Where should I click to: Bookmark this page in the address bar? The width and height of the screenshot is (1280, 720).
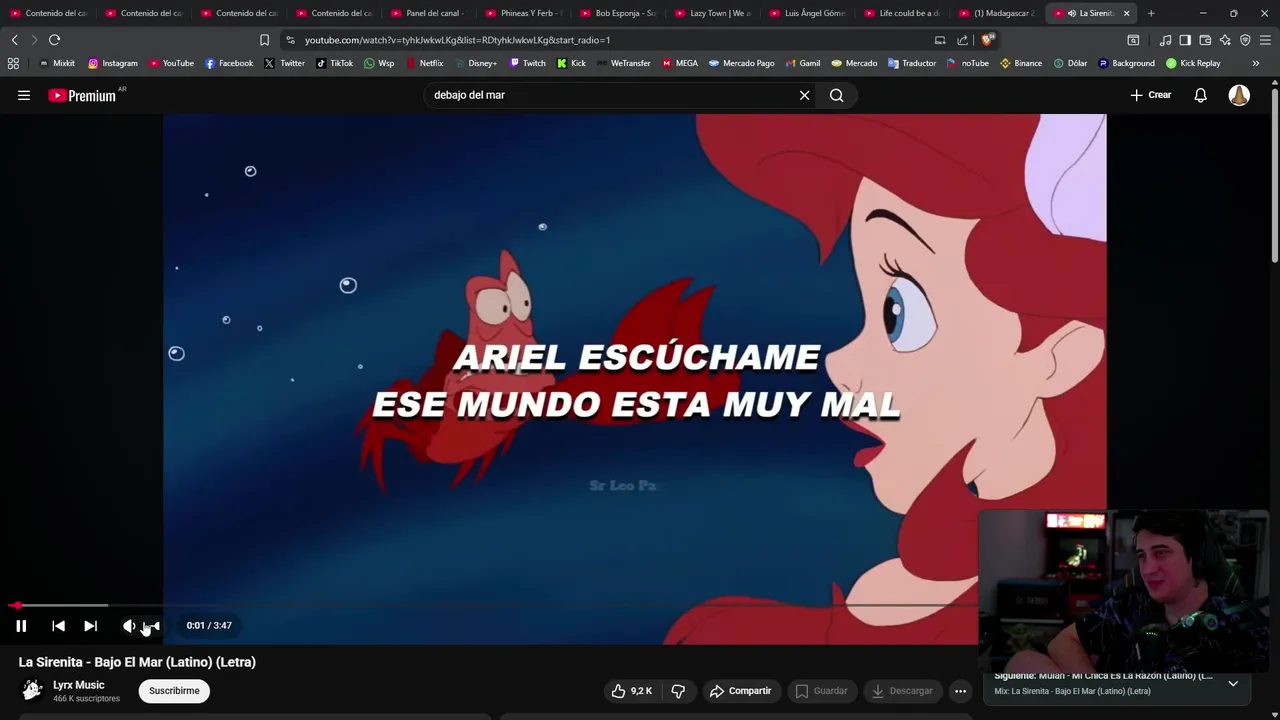pyautogui.click(x=264, y=40)
